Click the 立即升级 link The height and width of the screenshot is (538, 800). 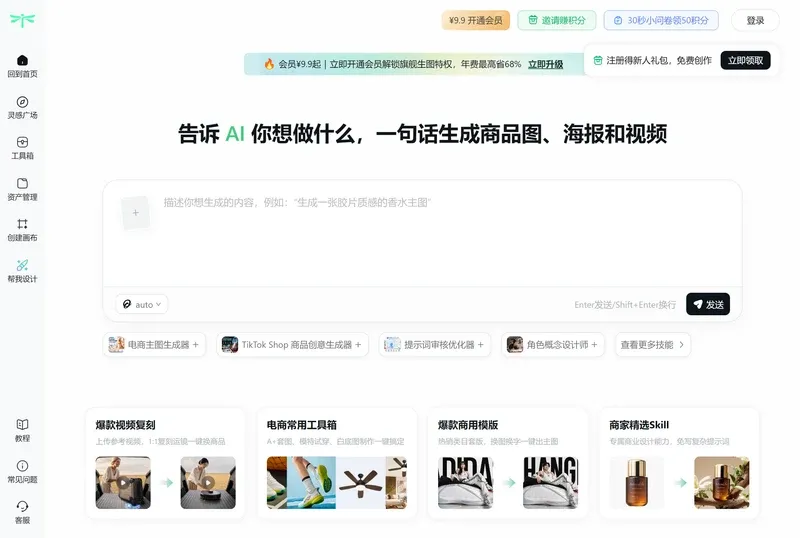(x=545, y=64)
